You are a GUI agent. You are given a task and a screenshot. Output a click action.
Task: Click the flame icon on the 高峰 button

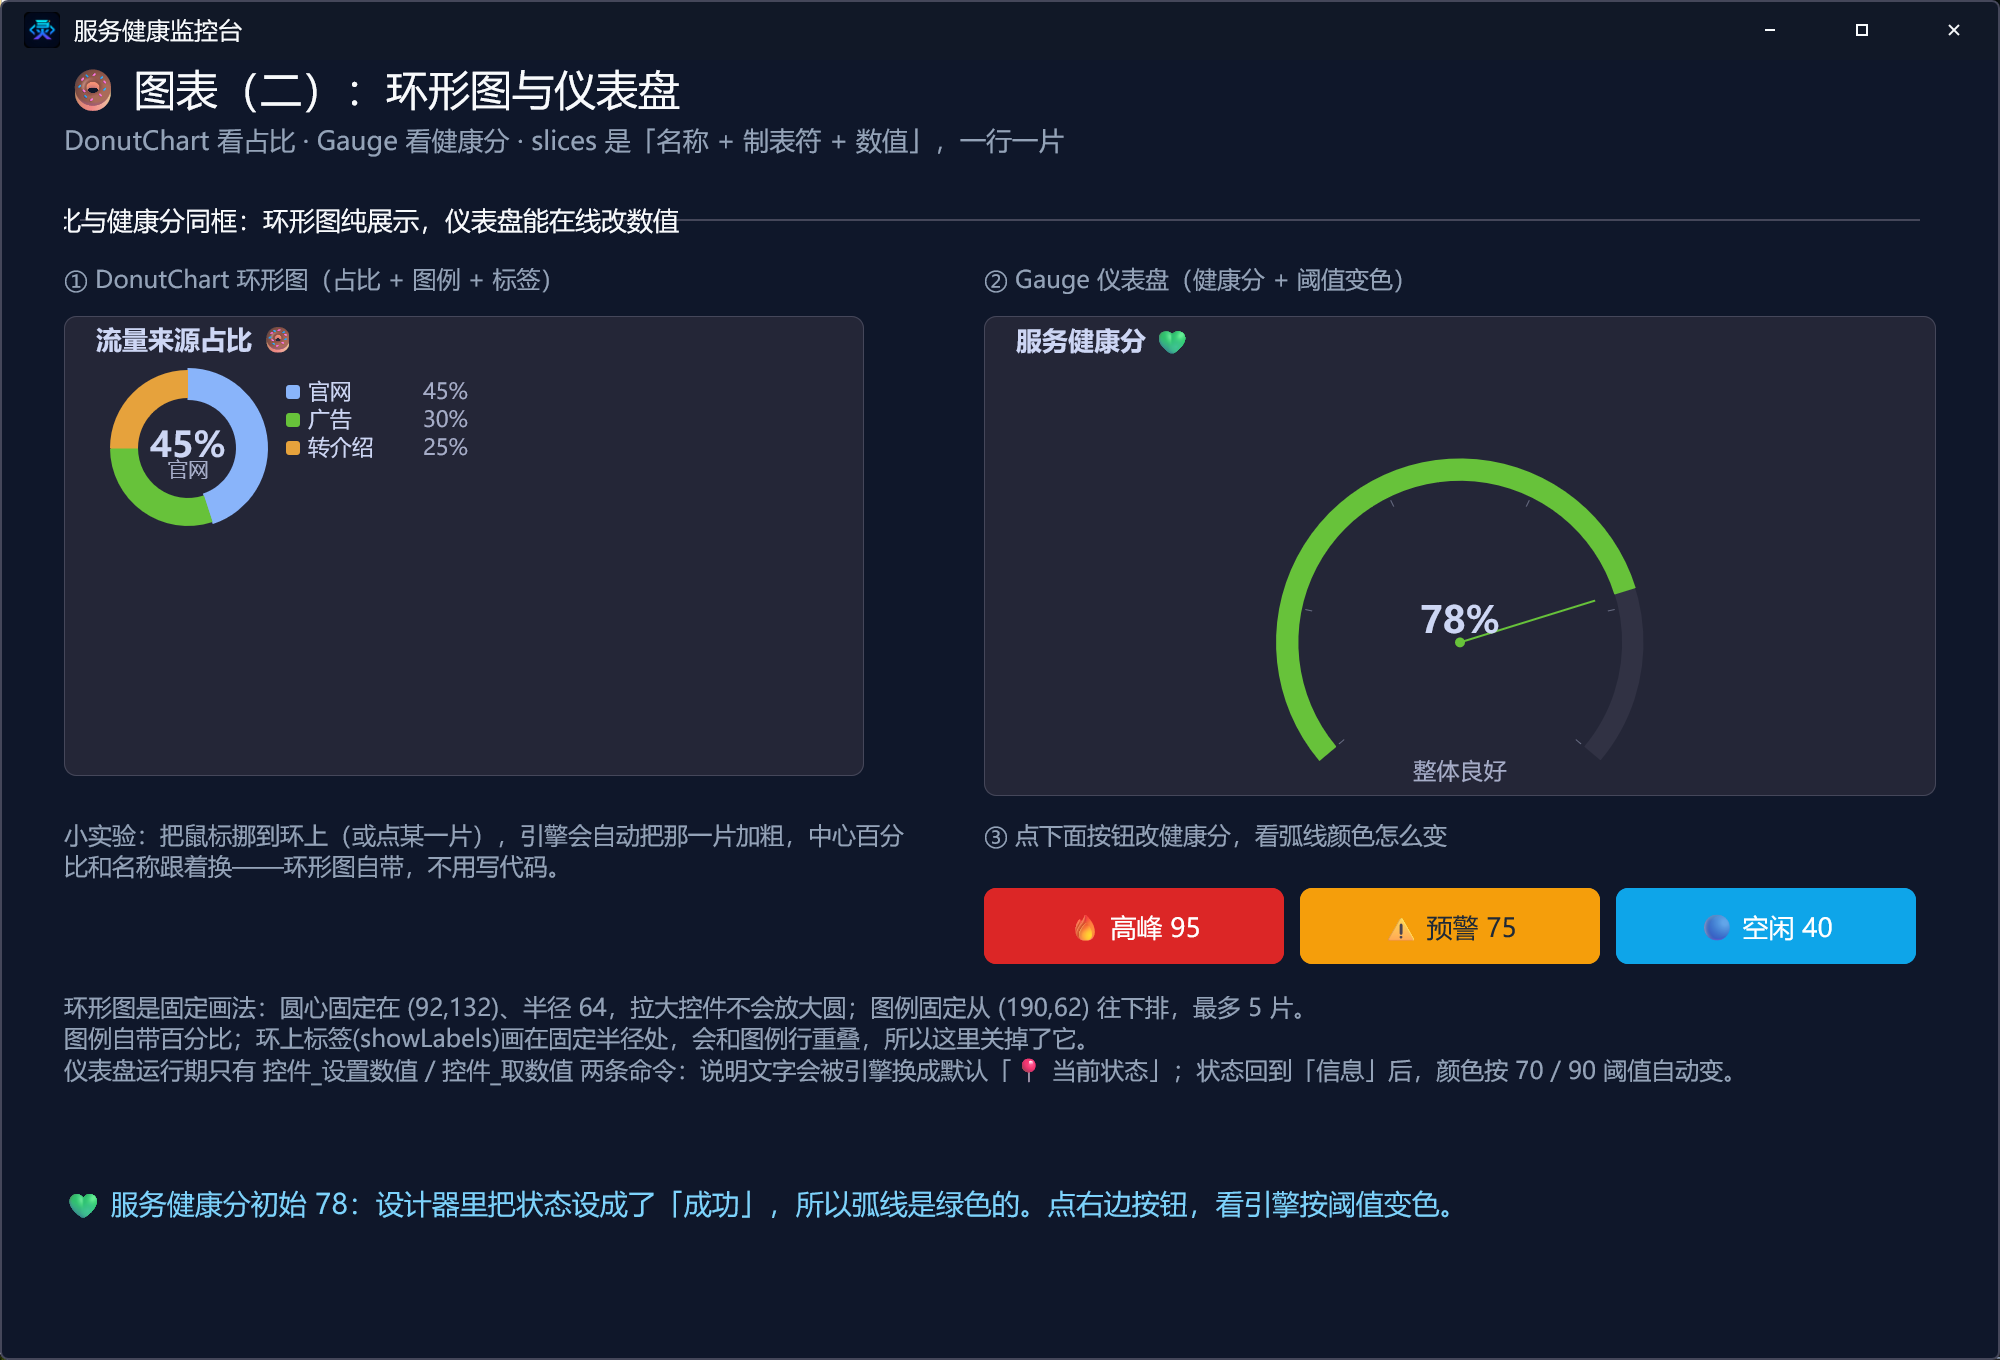(1085, 928)
